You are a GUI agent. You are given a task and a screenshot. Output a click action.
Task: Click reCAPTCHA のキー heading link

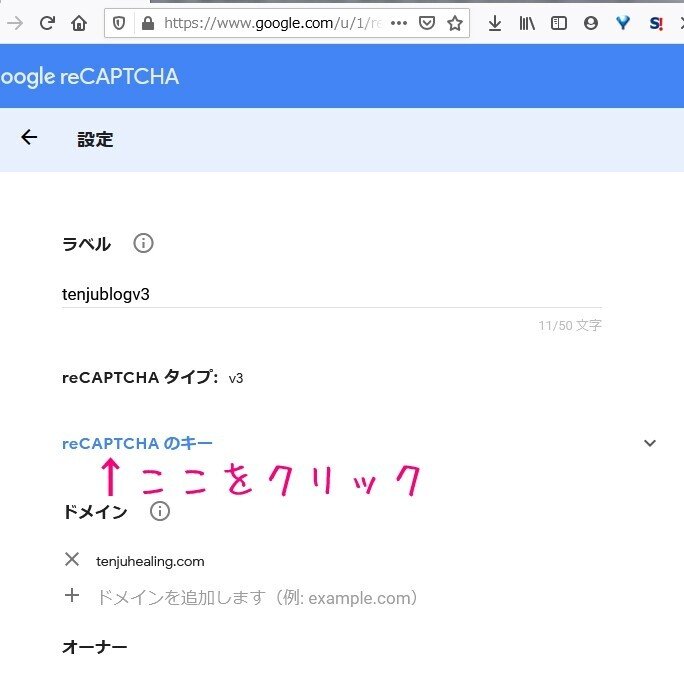(x=137, y=444)
